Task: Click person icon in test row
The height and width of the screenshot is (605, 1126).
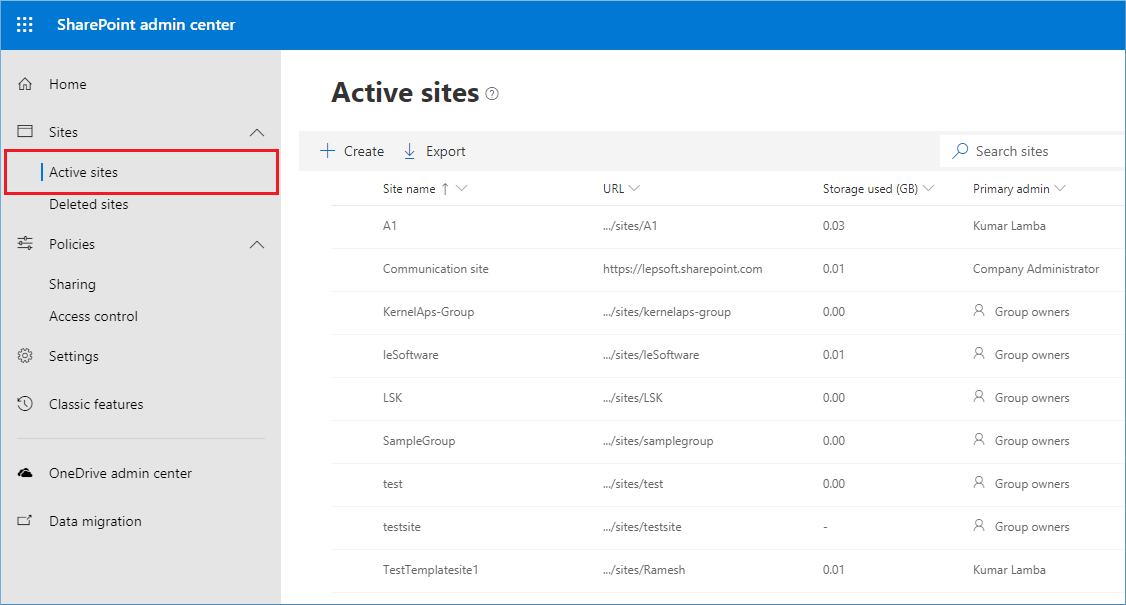Action: pos(979,484)
